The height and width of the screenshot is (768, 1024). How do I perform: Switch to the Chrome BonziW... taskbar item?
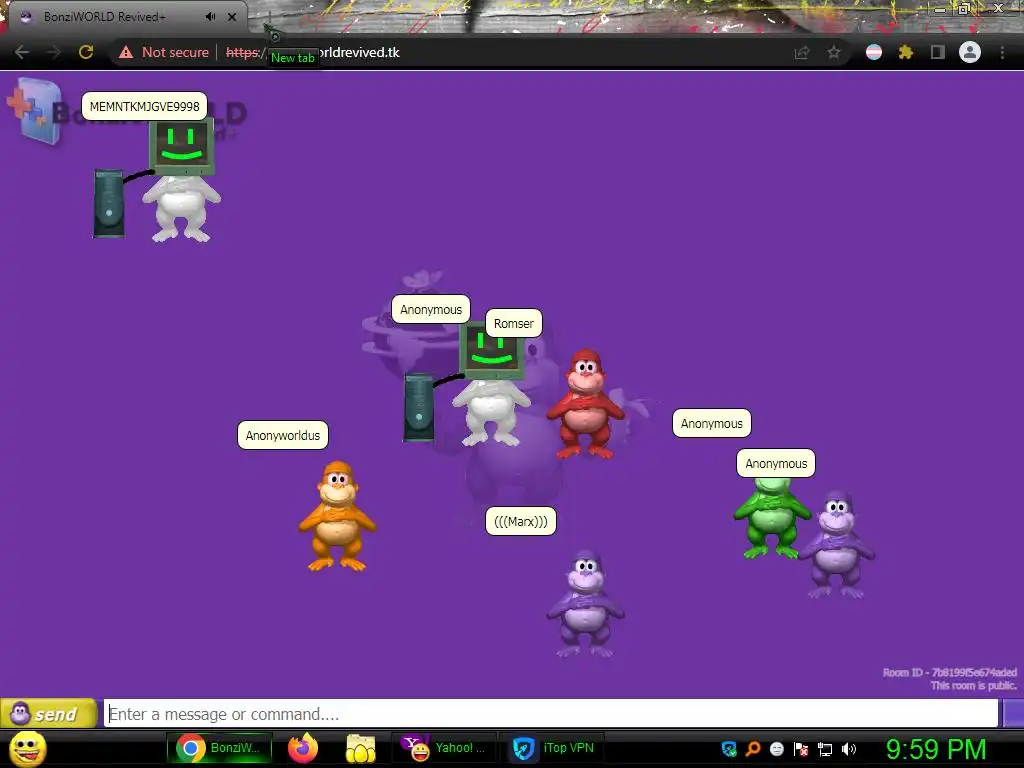[219, 748]
